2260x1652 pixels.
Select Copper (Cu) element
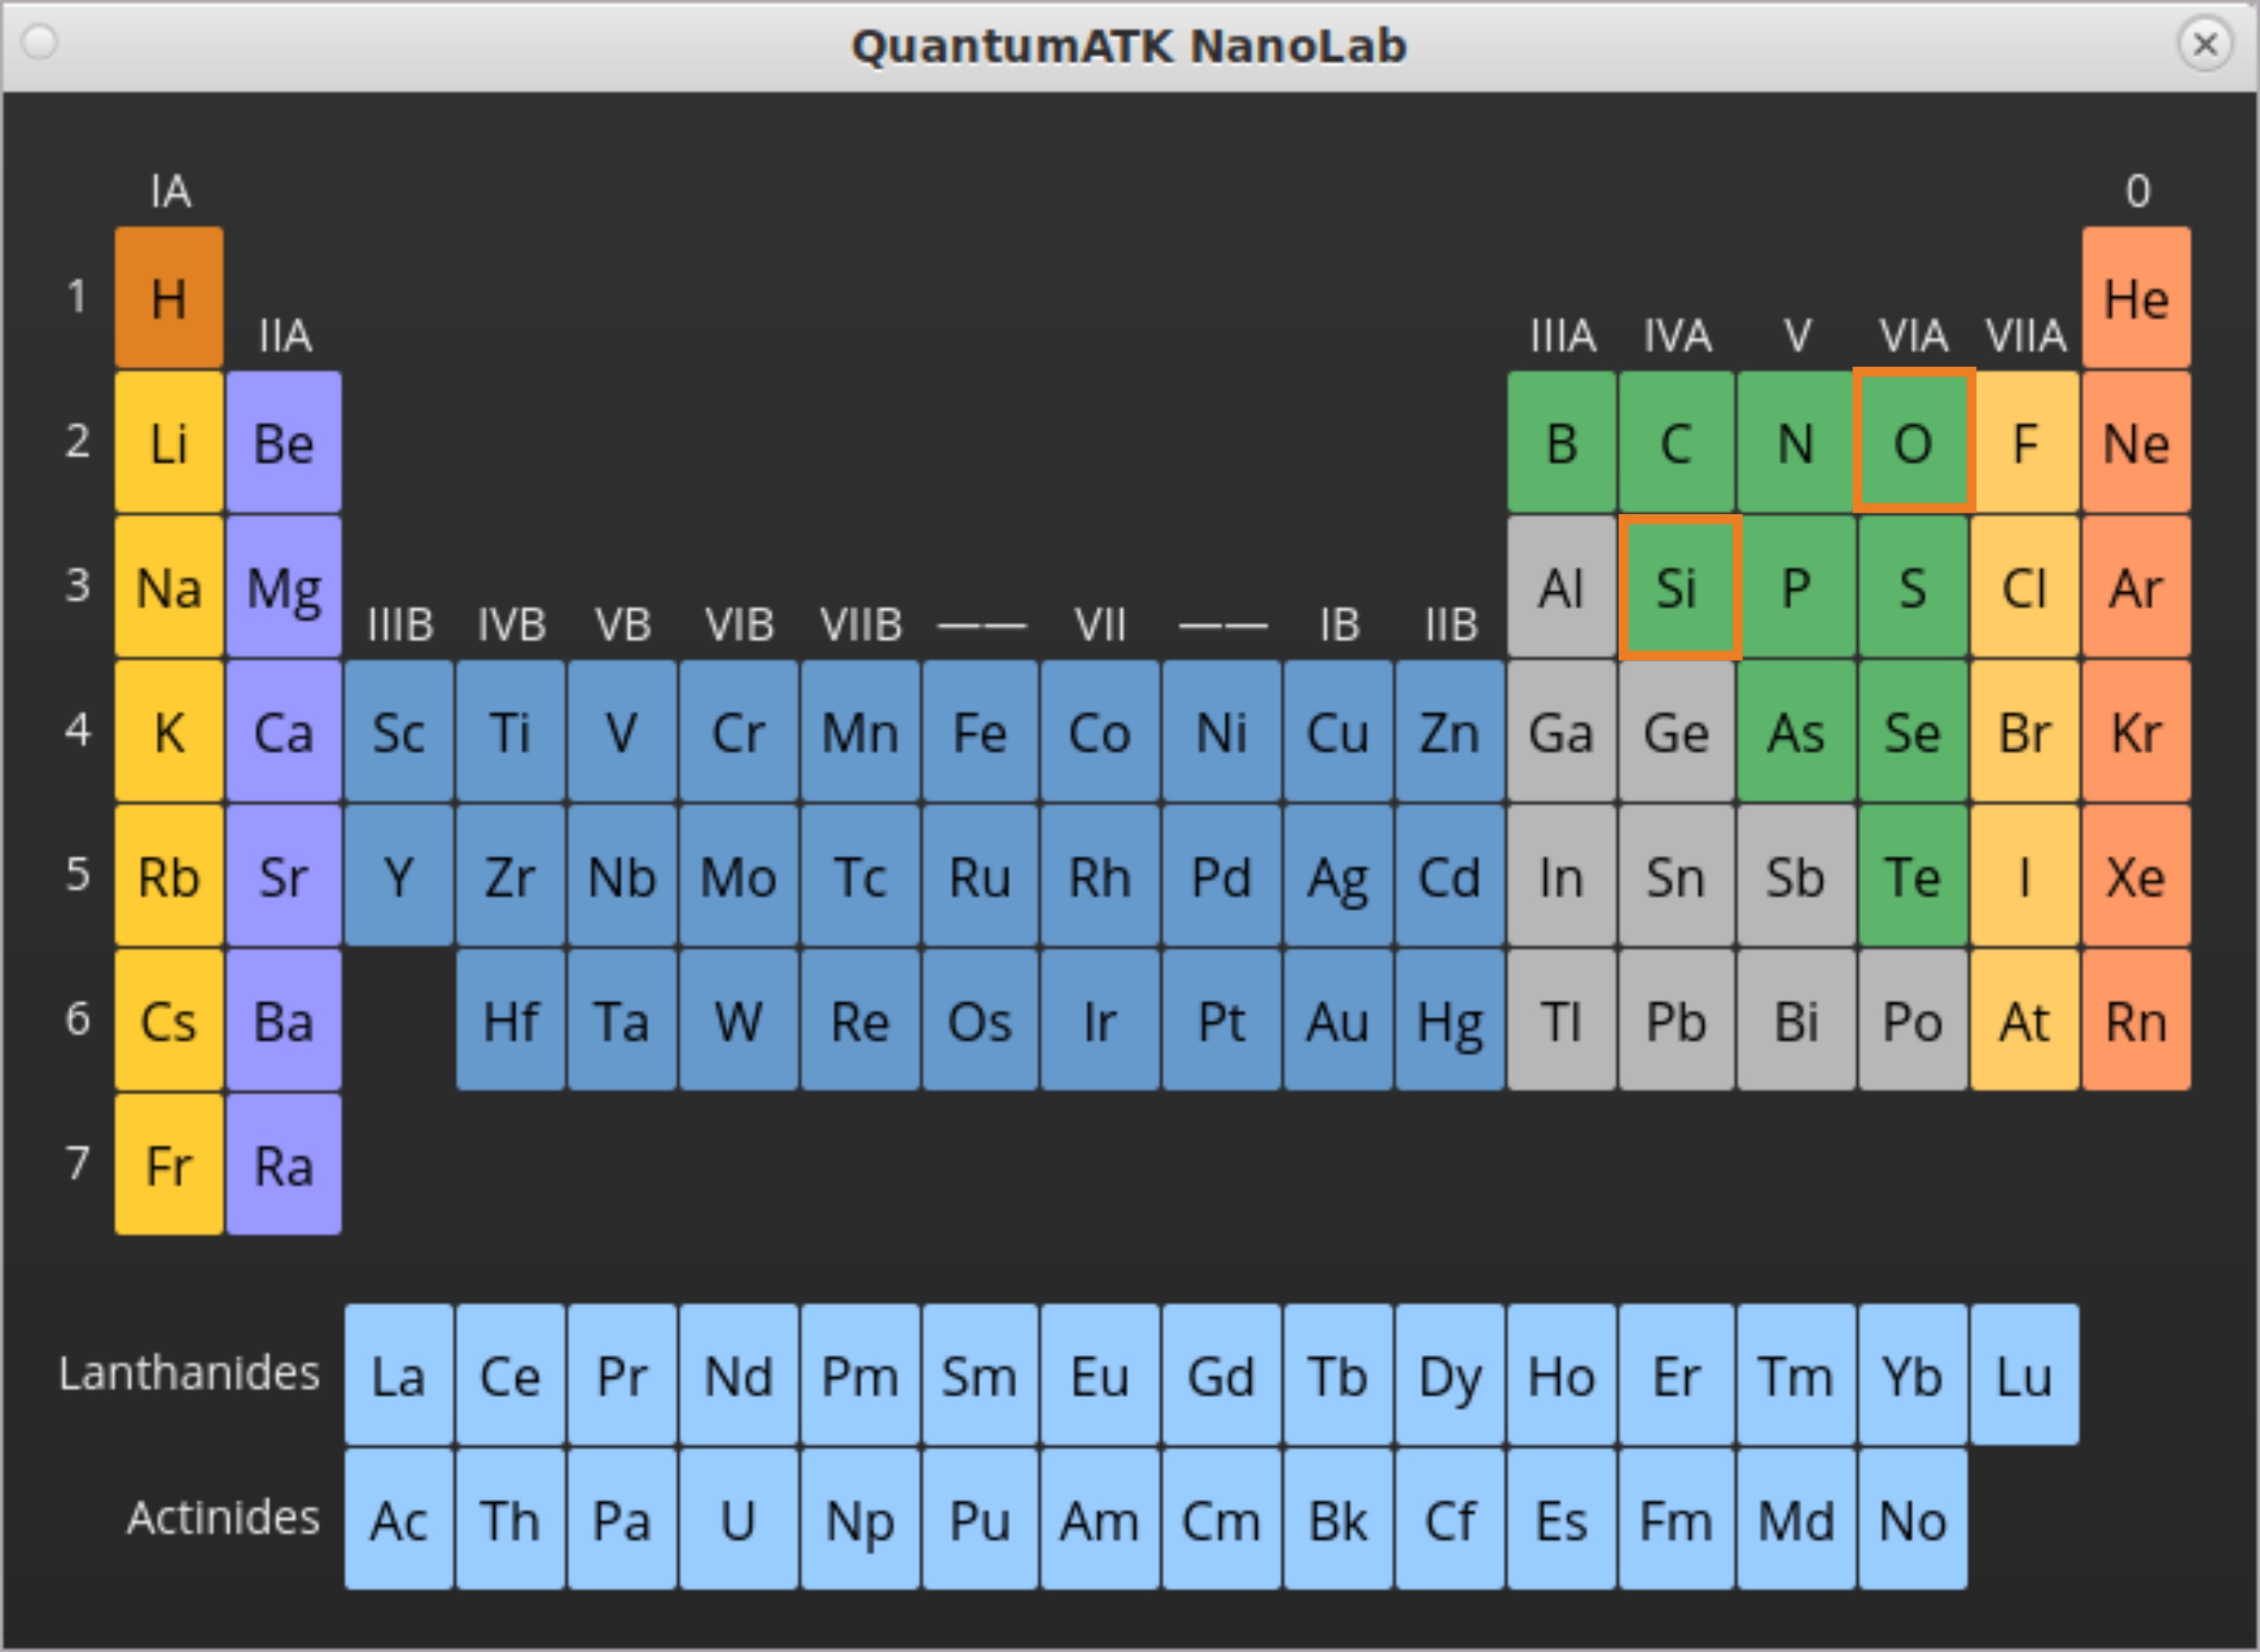click(x=1339, y=731)
